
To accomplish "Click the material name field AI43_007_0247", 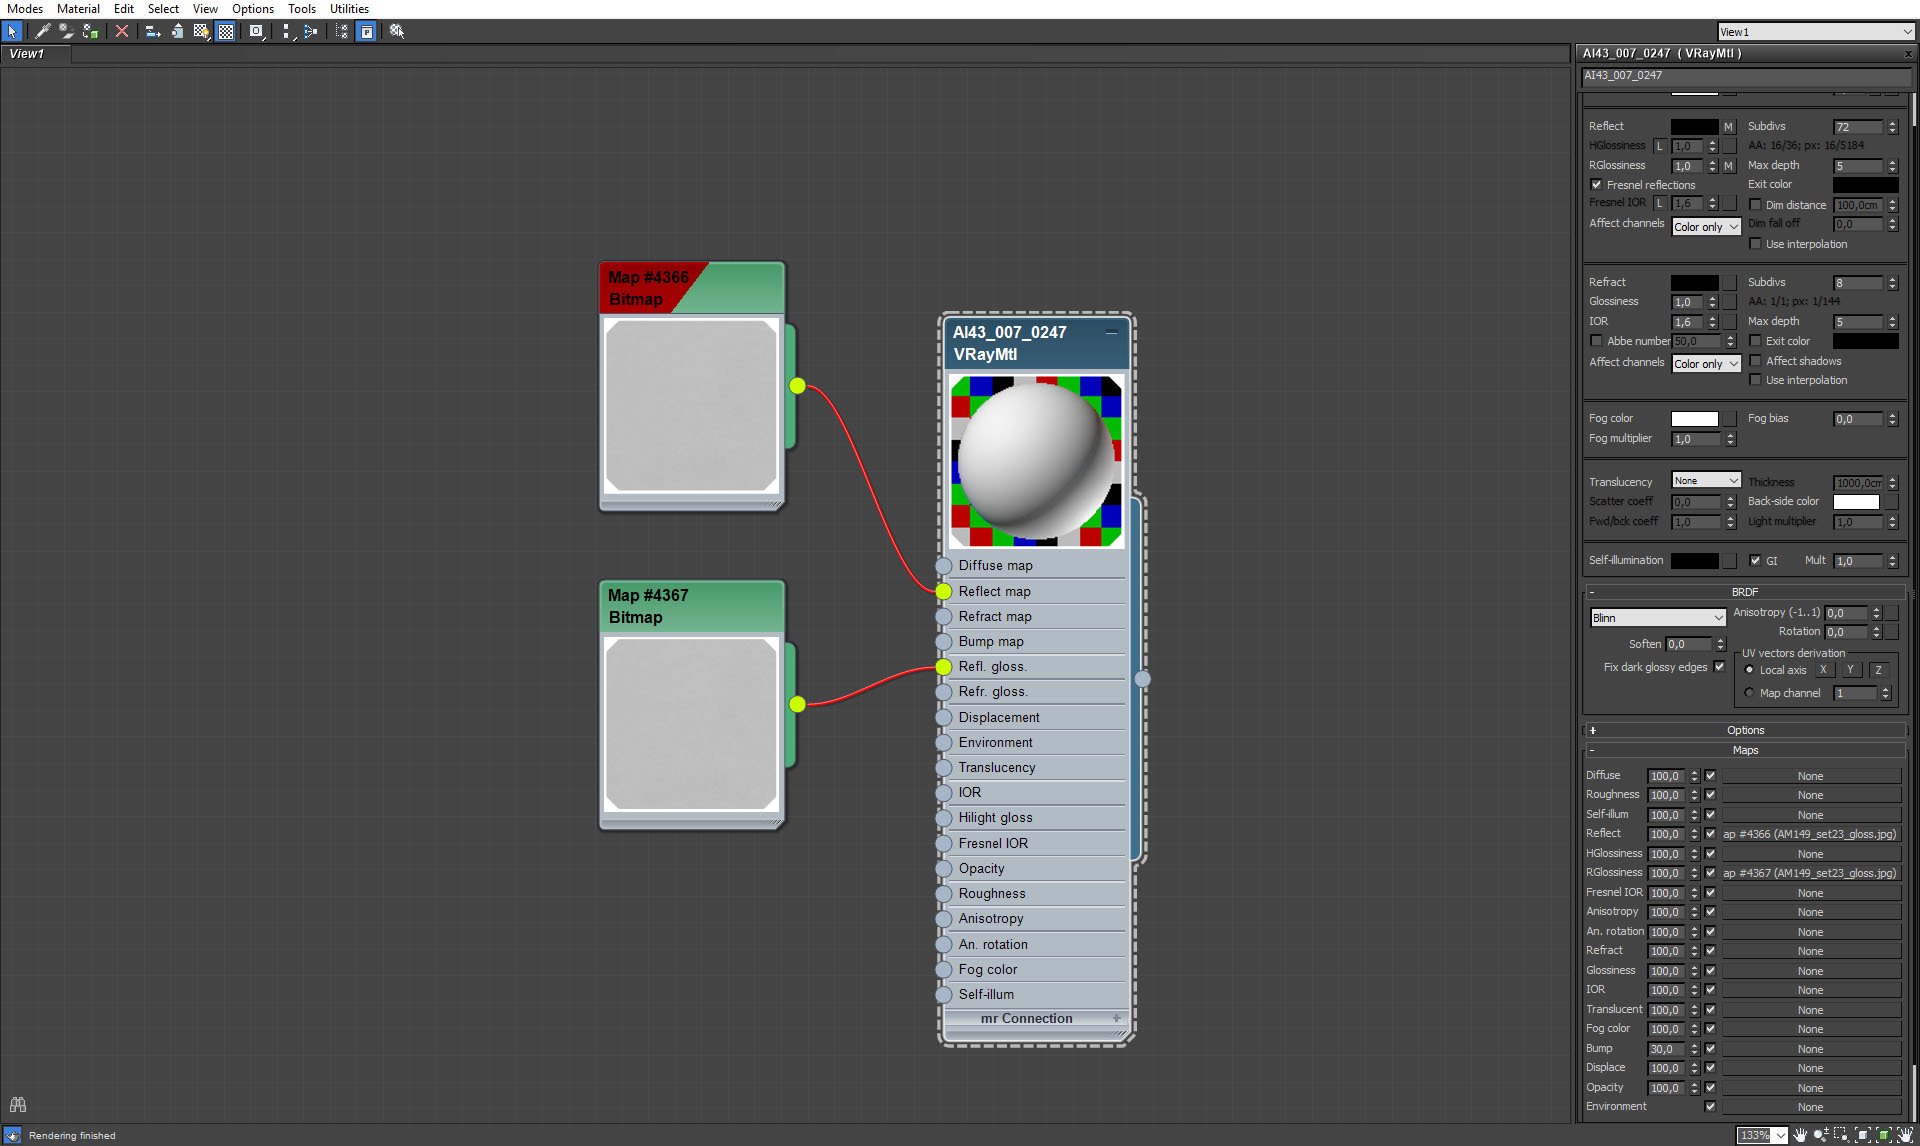I will (1745, 76).
